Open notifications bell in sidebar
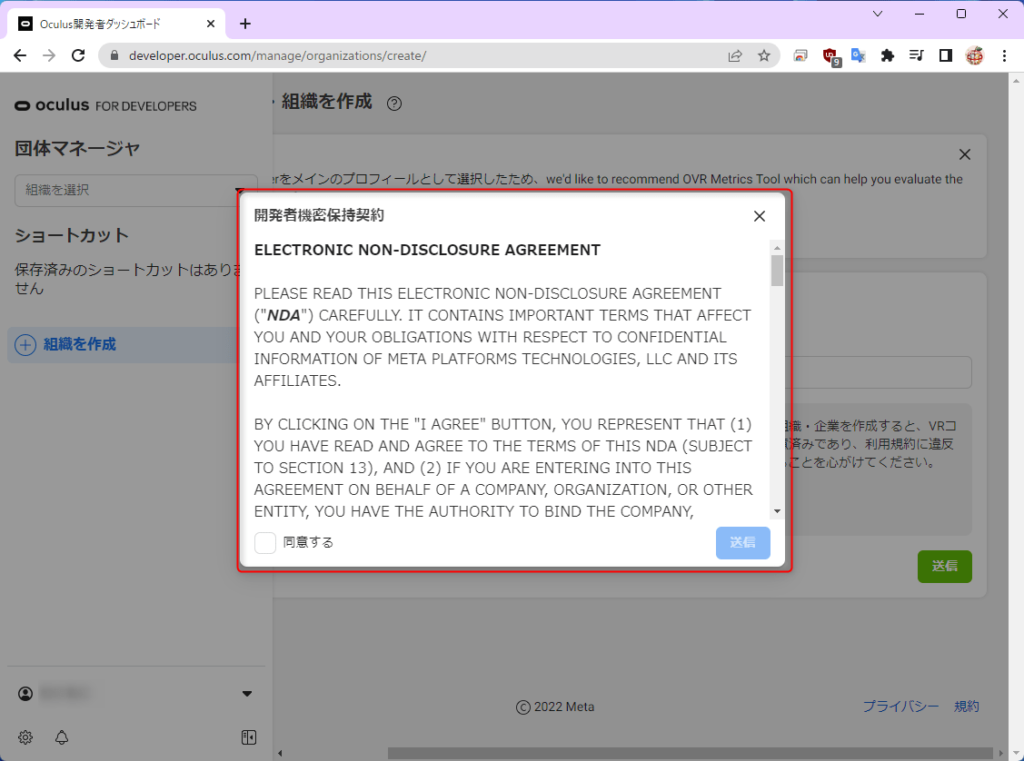Image resolution: width=1024 pixels, height=761 pixels. point(61,737)
